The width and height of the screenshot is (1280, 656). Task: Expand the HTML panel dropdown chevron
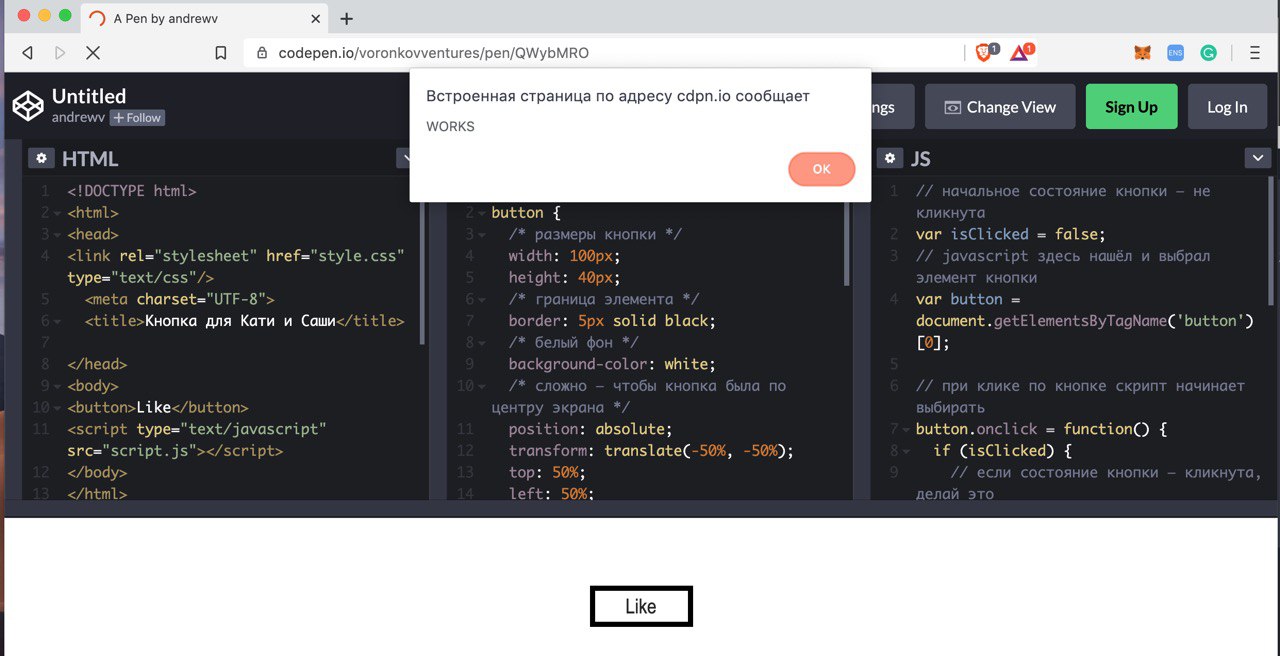(404, 158)
